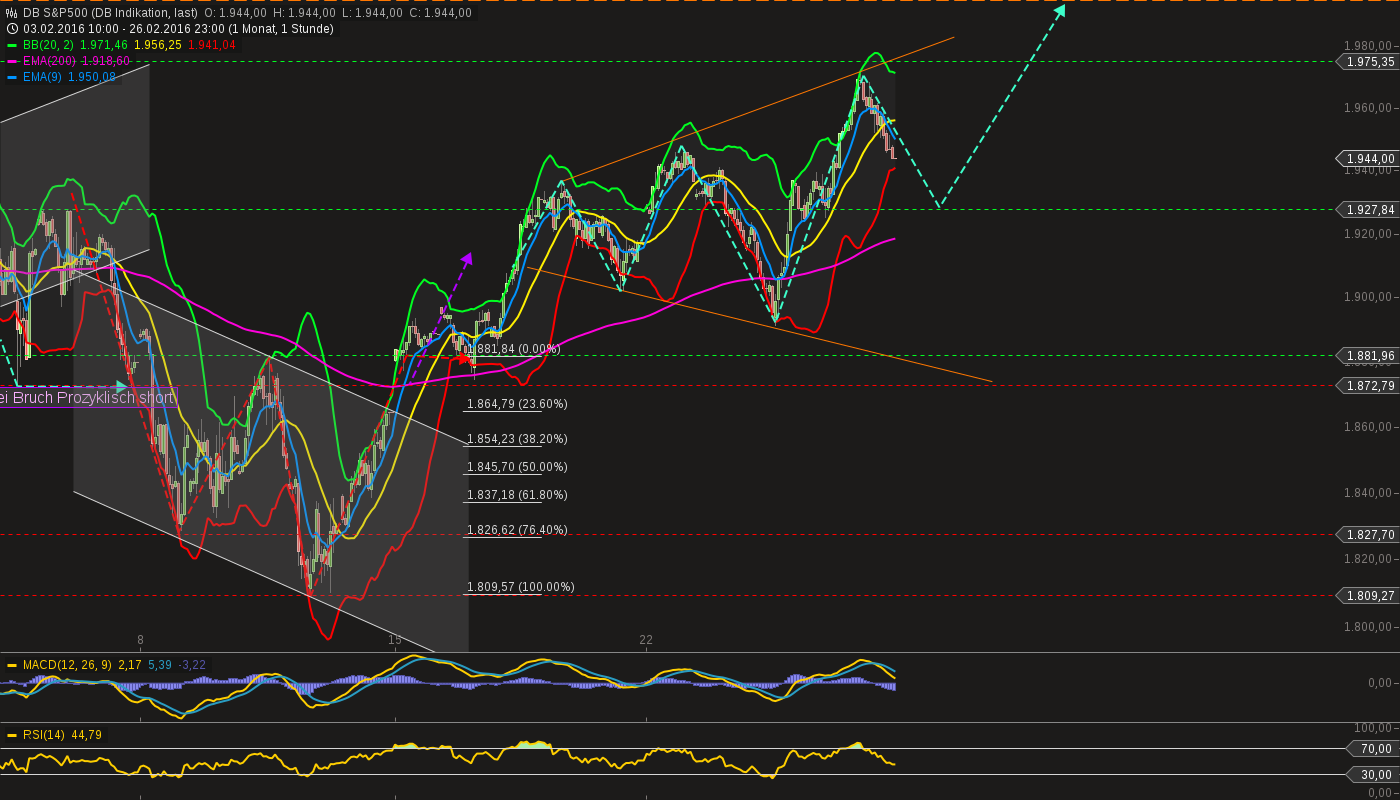
Task: Open the clock timeframe icon in the legend
Action: coord(12,28)
